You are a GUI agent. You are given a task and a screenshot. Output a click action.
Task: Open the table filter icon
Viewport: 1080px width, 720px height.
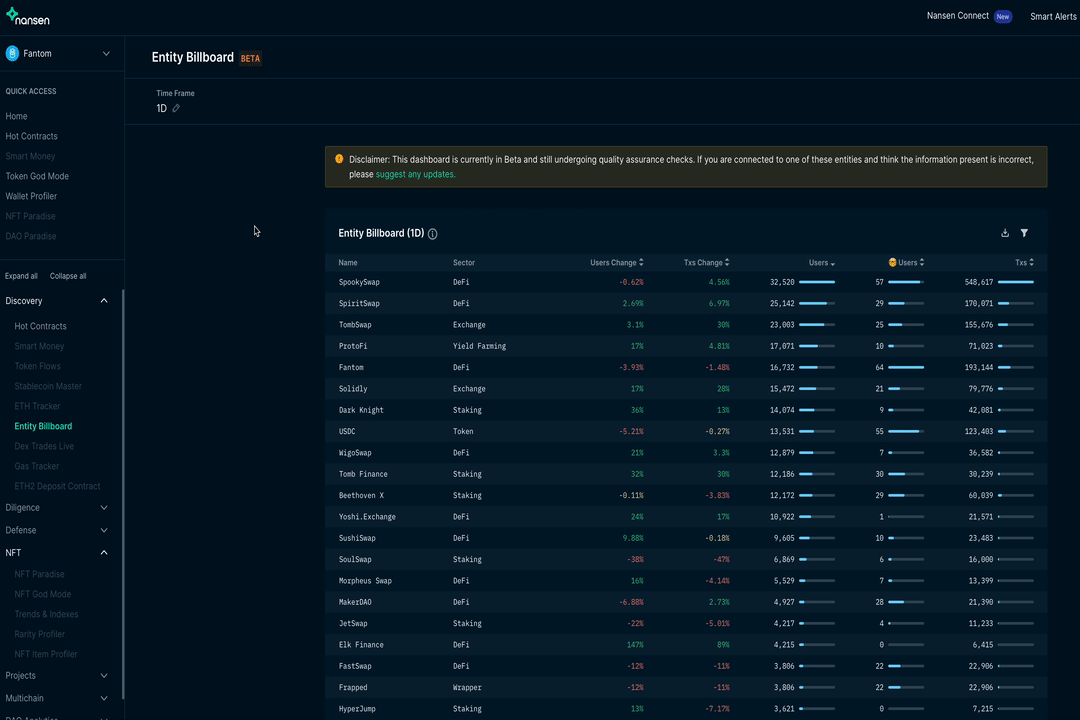click(x=1024, y=233)
